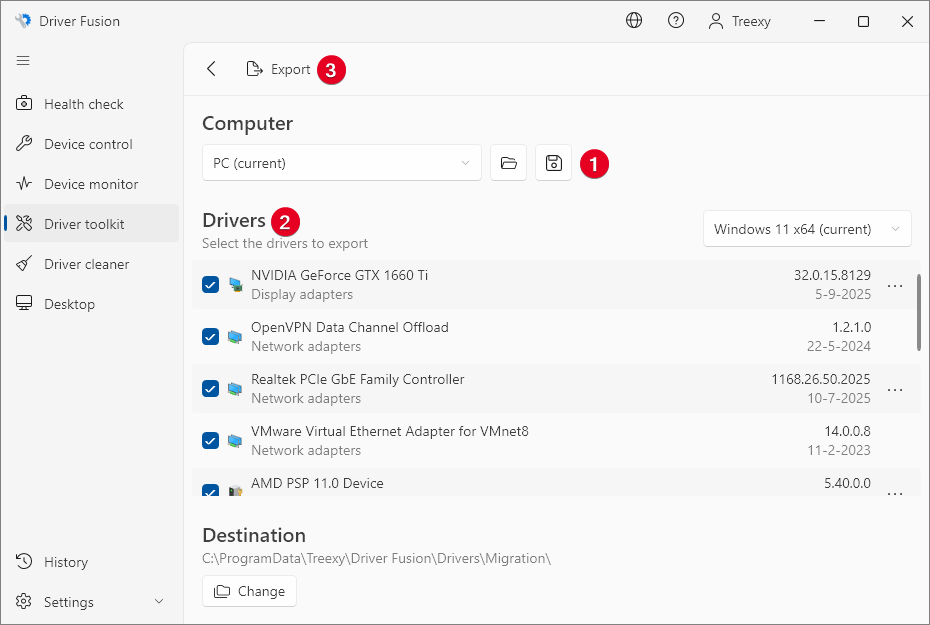Image resolution: width=930 pixels, height=625 pixels.
Task: Click the Realtek network adapter icon
Action: click(x=235, y=389)
